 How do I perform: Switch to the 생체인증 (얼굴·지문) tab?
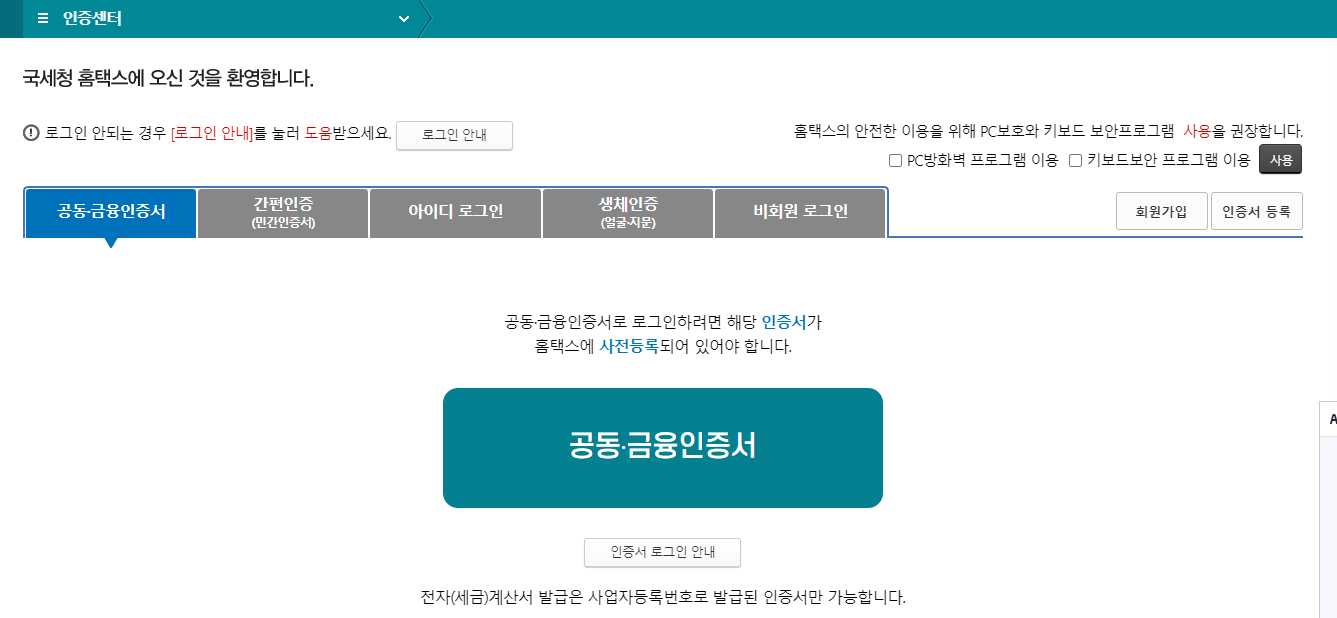(628, 213)
